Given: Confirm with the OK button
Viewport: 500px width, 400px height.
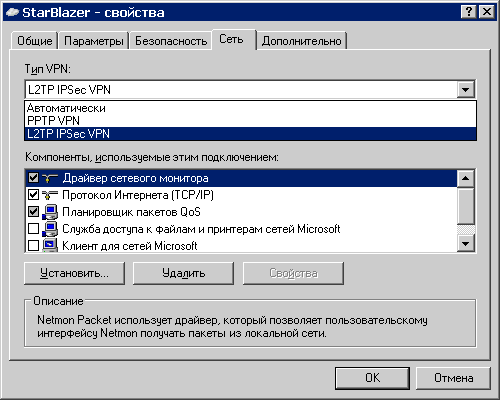Looking at the screenshot, I should tap(372, 378).
